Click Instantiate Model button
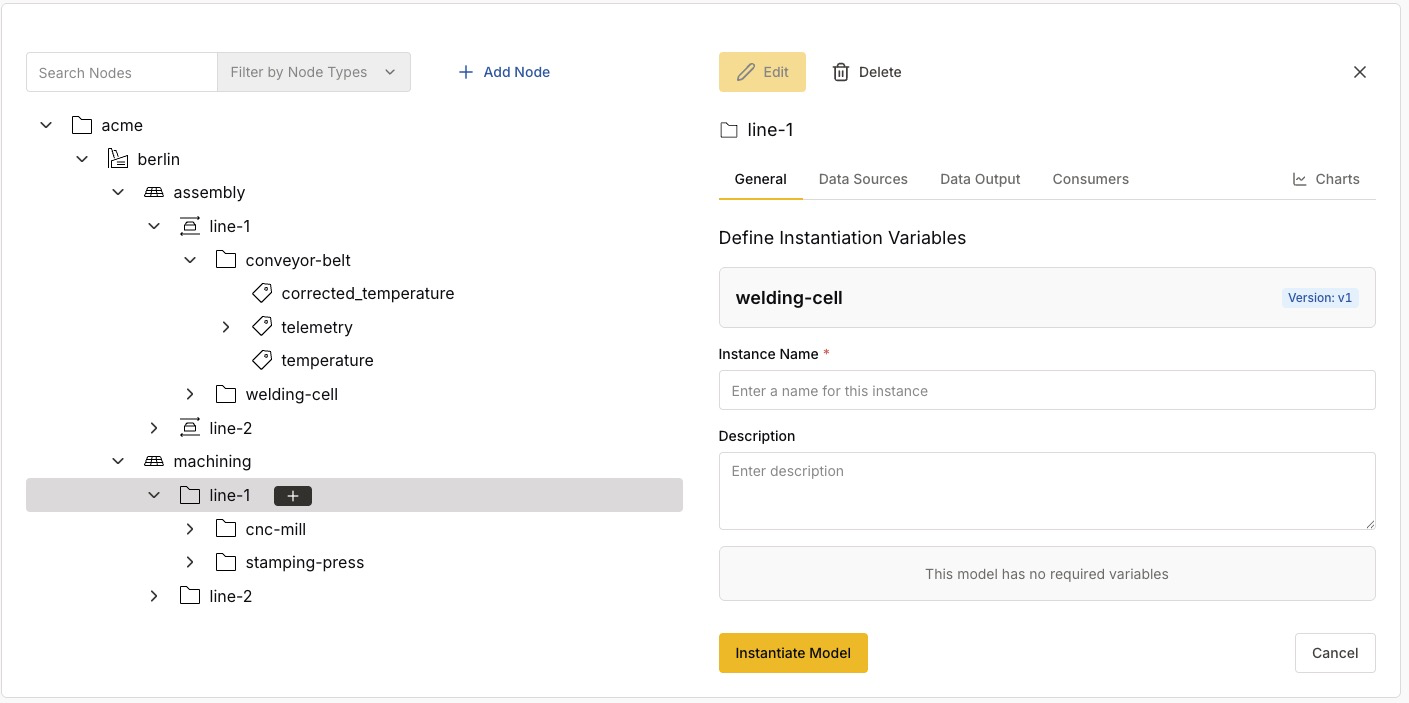 [793, 653]
